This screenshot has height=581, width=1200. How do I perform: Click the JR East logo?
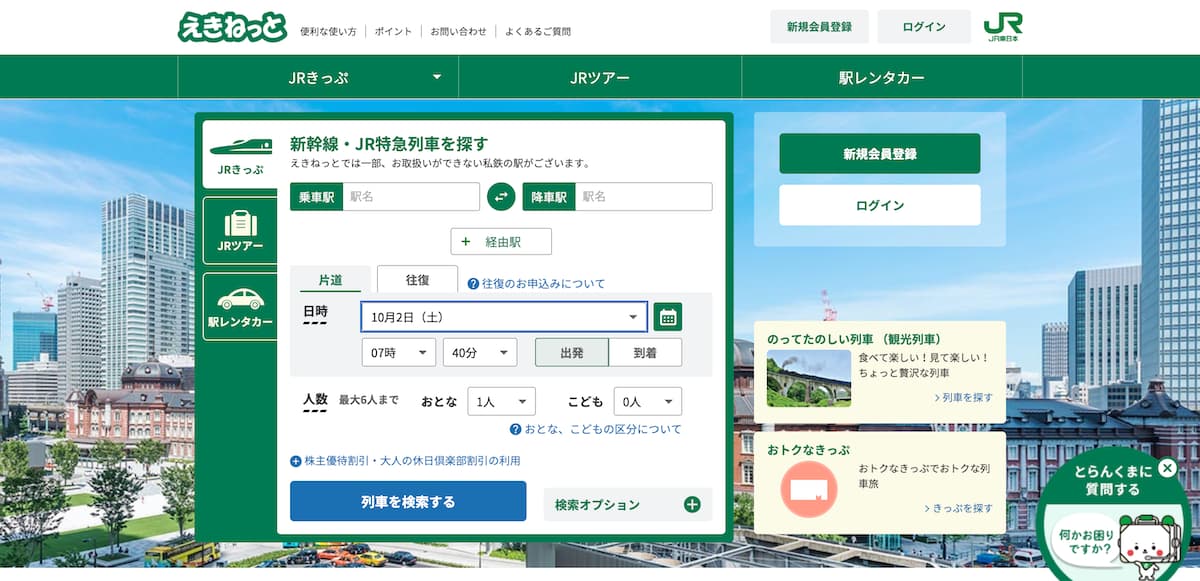(1003, 27)
